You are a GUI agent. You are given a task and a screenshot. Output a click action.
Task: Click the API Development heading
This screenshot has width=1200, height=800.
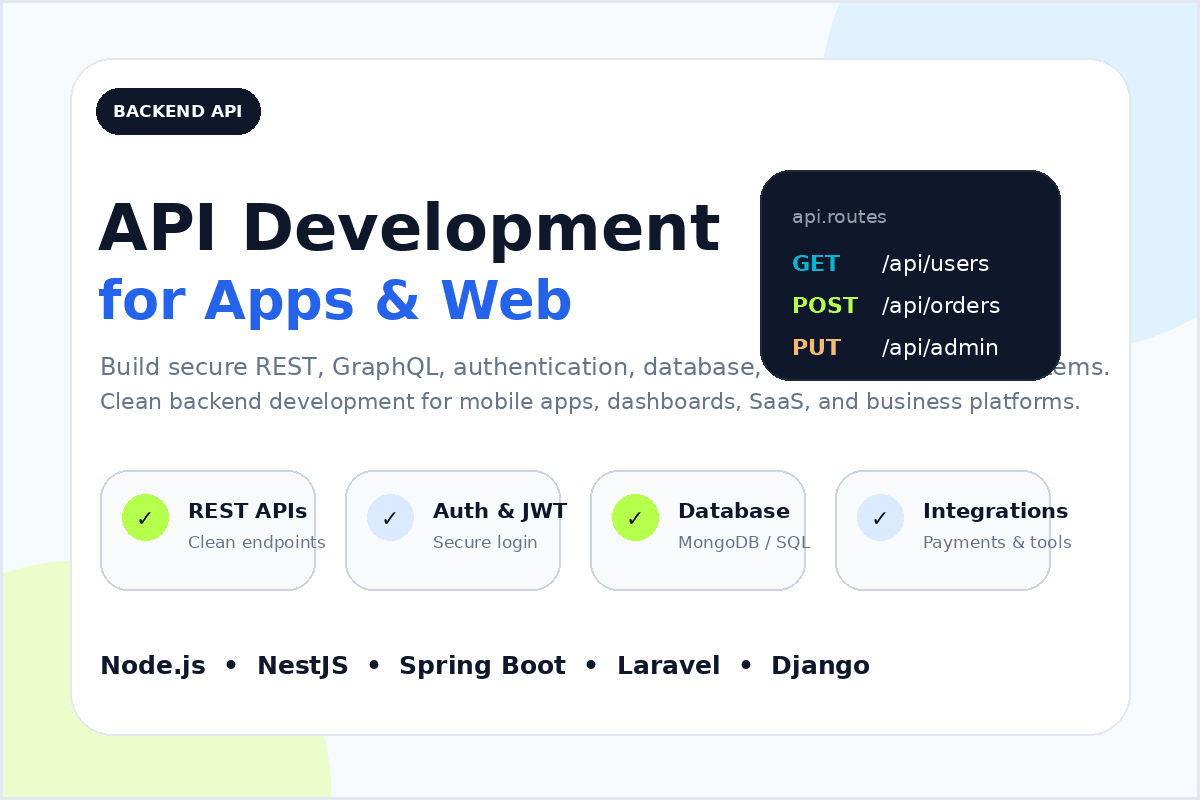tap(409, 229)
